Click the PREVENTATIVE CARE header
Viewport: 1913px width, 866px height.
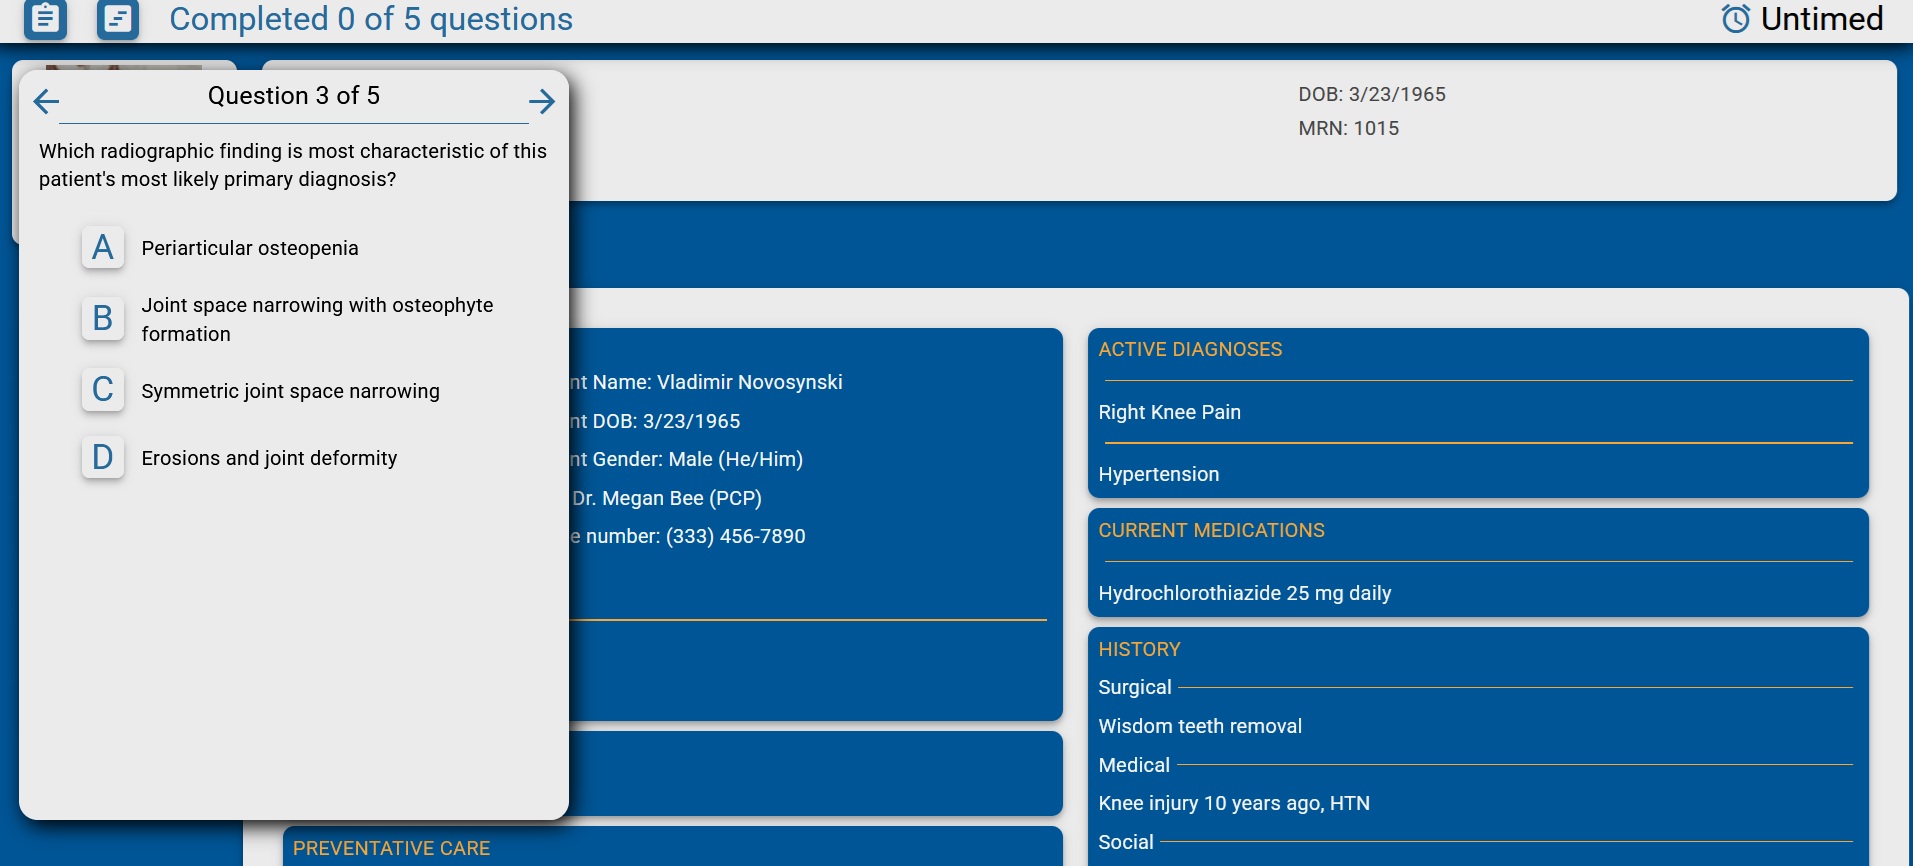391,848
